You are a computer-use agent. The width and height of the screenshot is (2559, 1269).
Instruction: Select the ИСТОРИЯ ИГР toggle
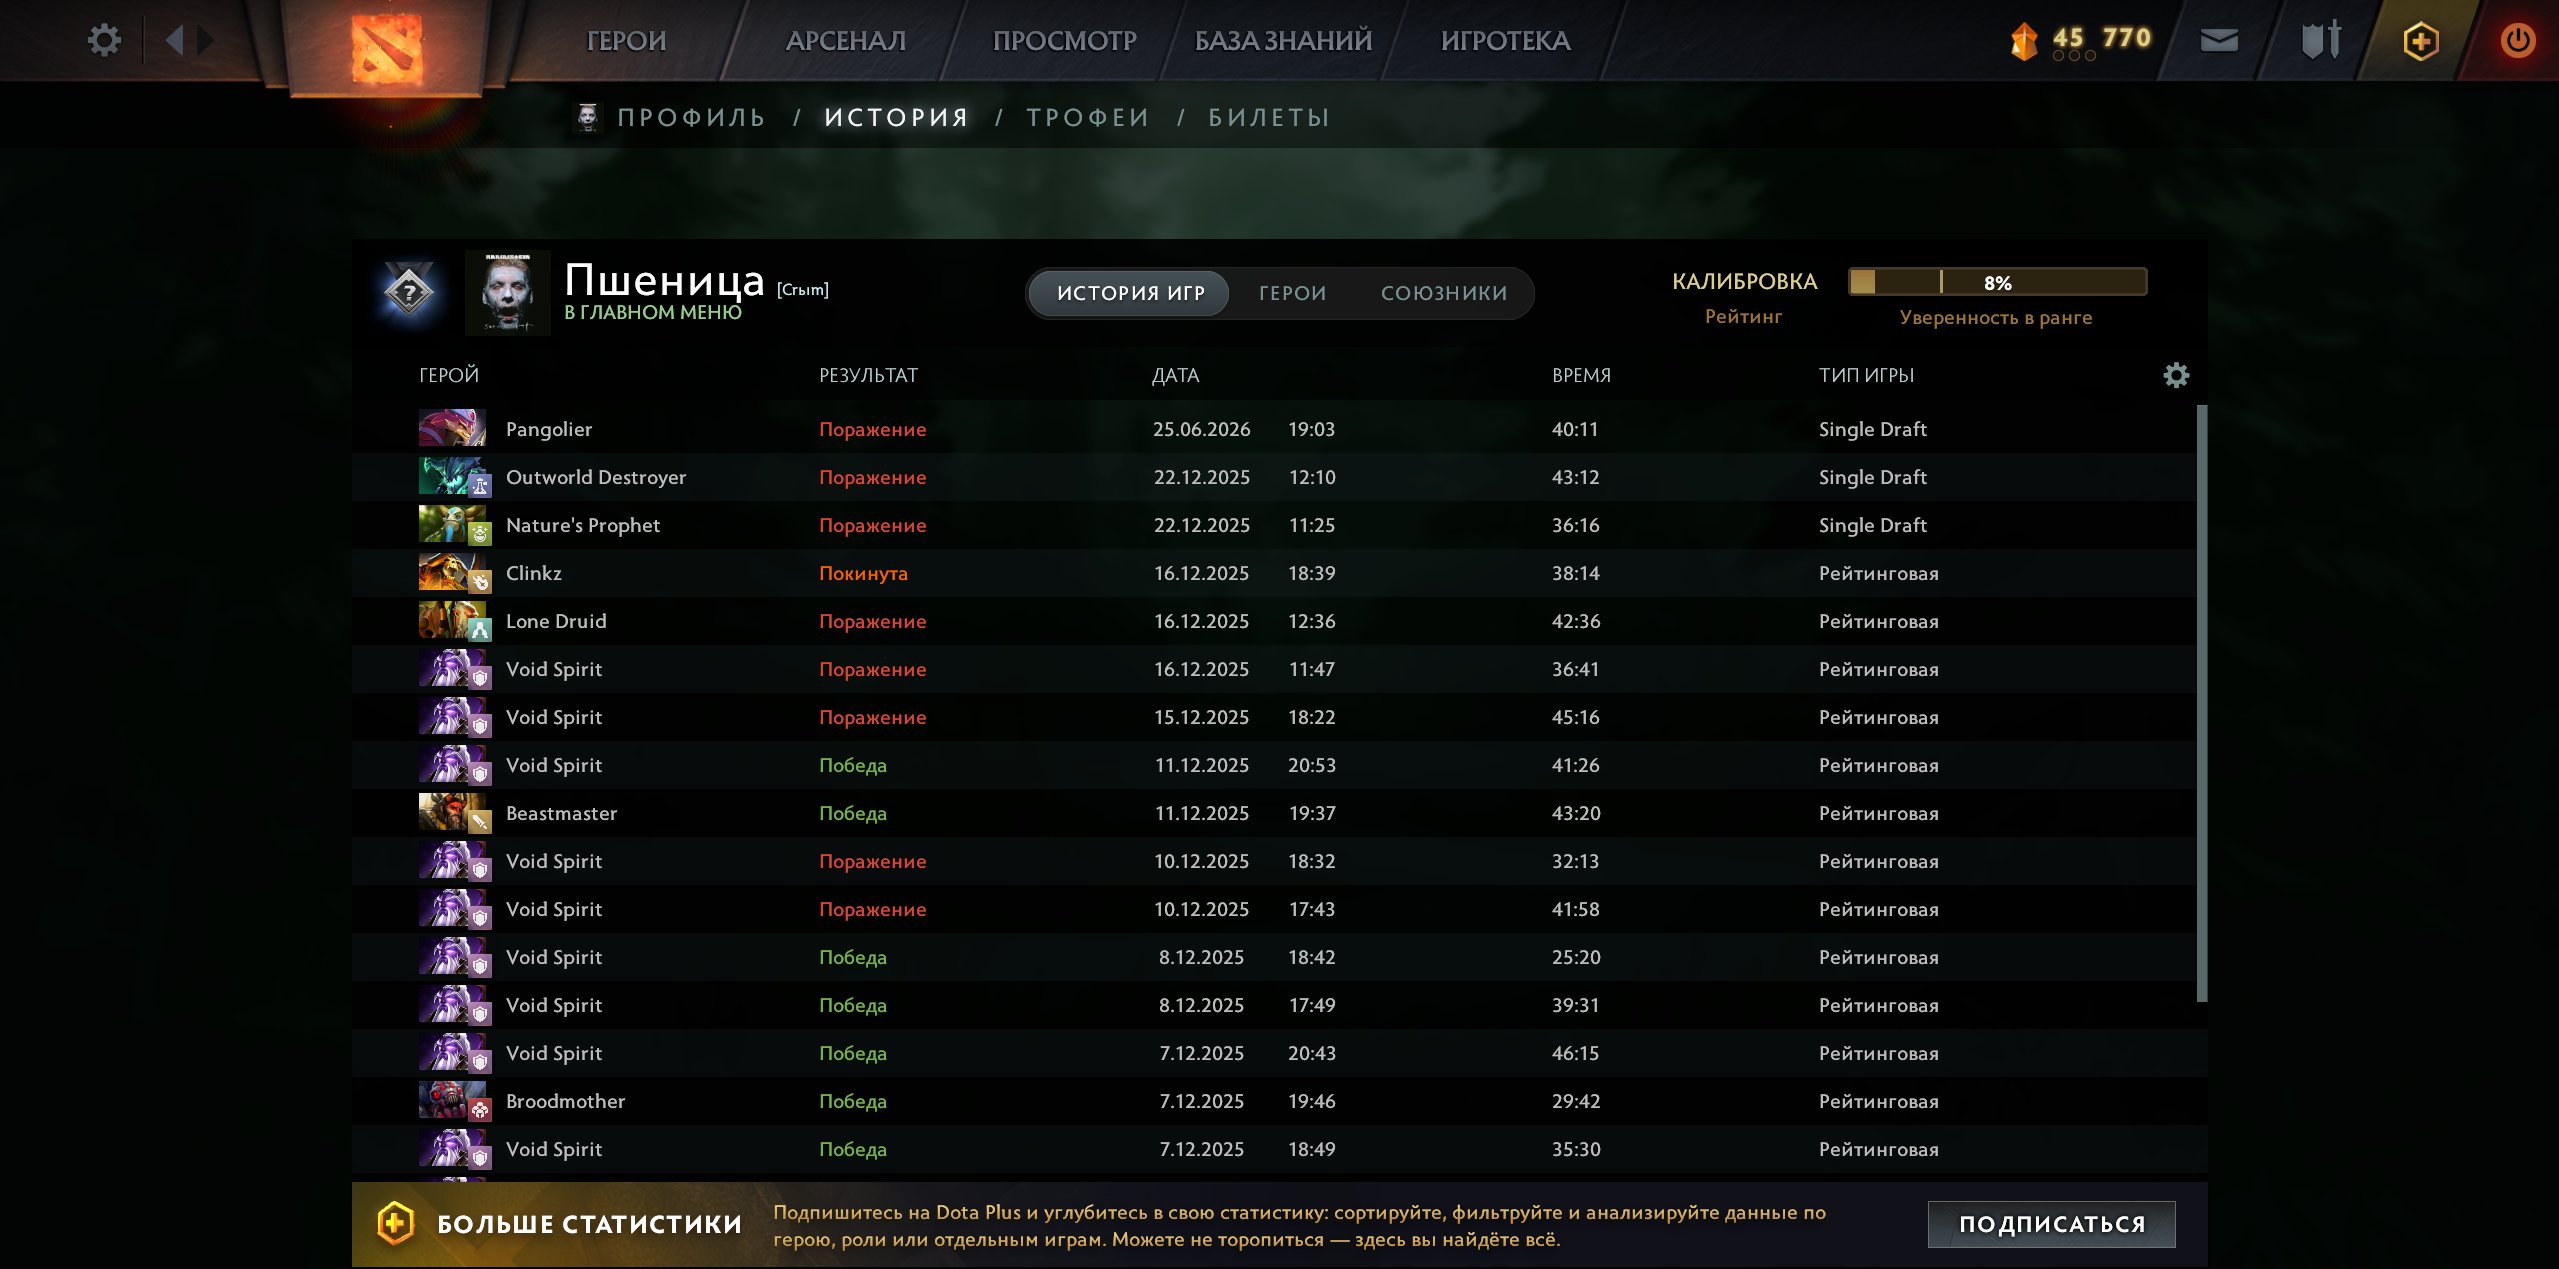pos(1130,293)
